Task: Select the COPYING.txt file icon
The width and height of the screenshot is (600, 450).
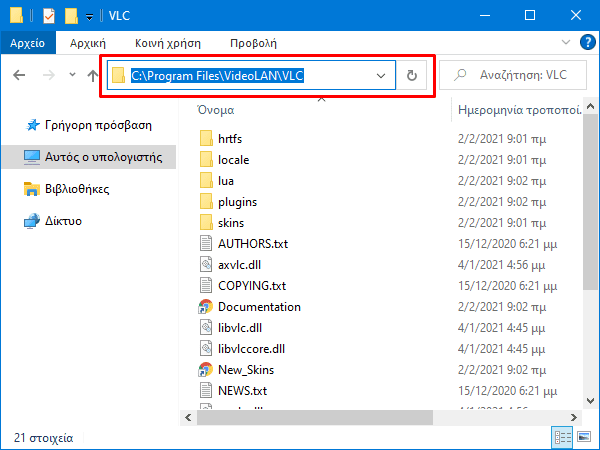Action: tap(206, 286)
